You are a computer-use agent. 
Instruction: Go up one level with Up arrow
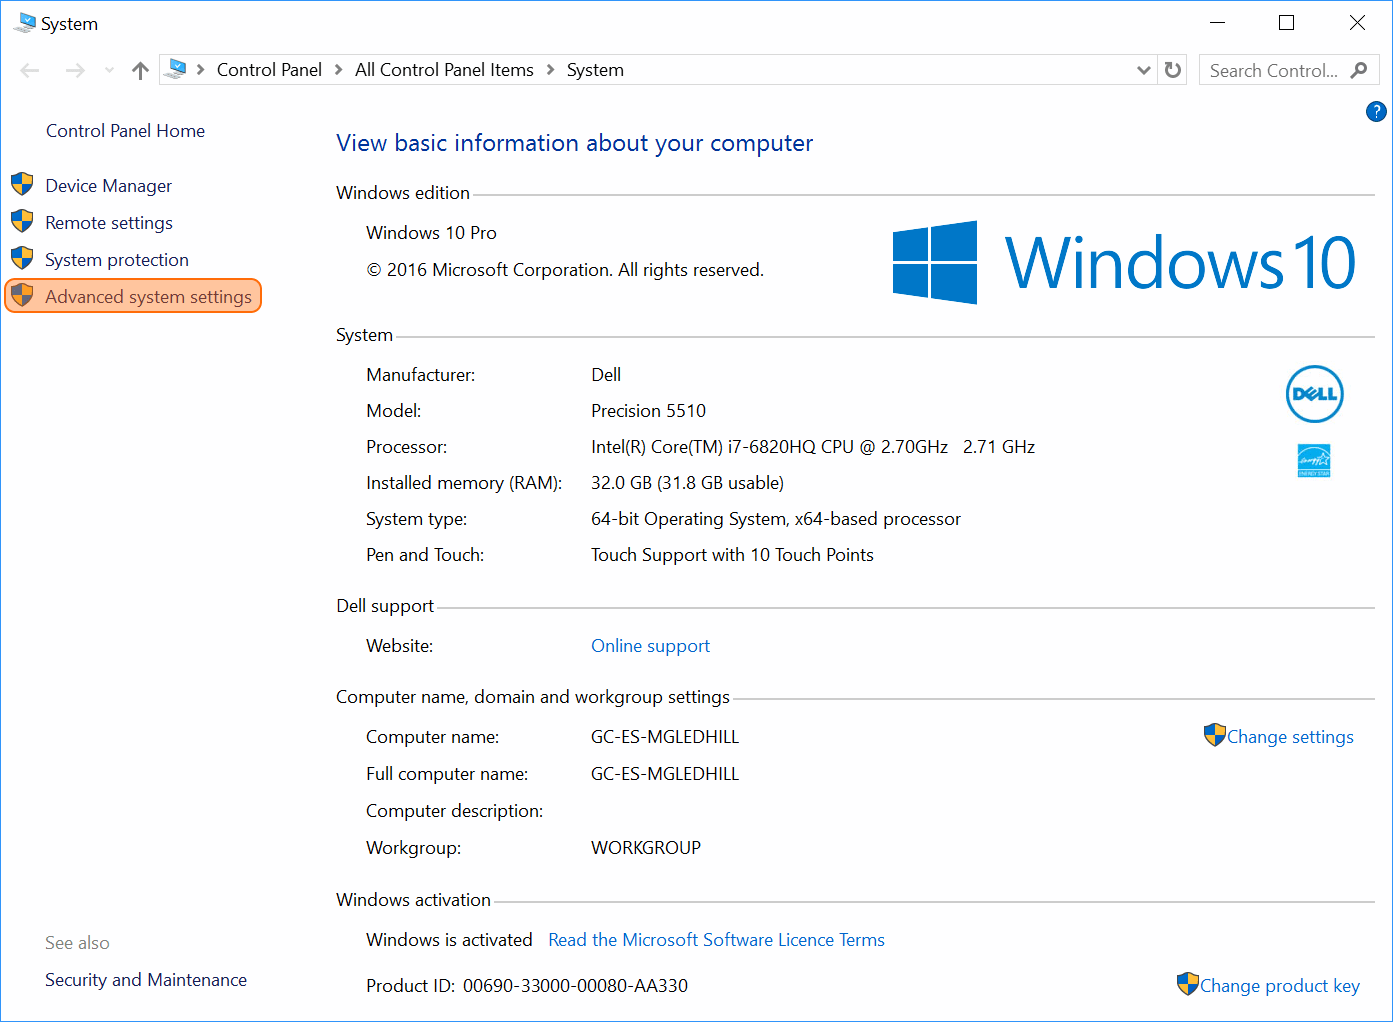point(140,70)
